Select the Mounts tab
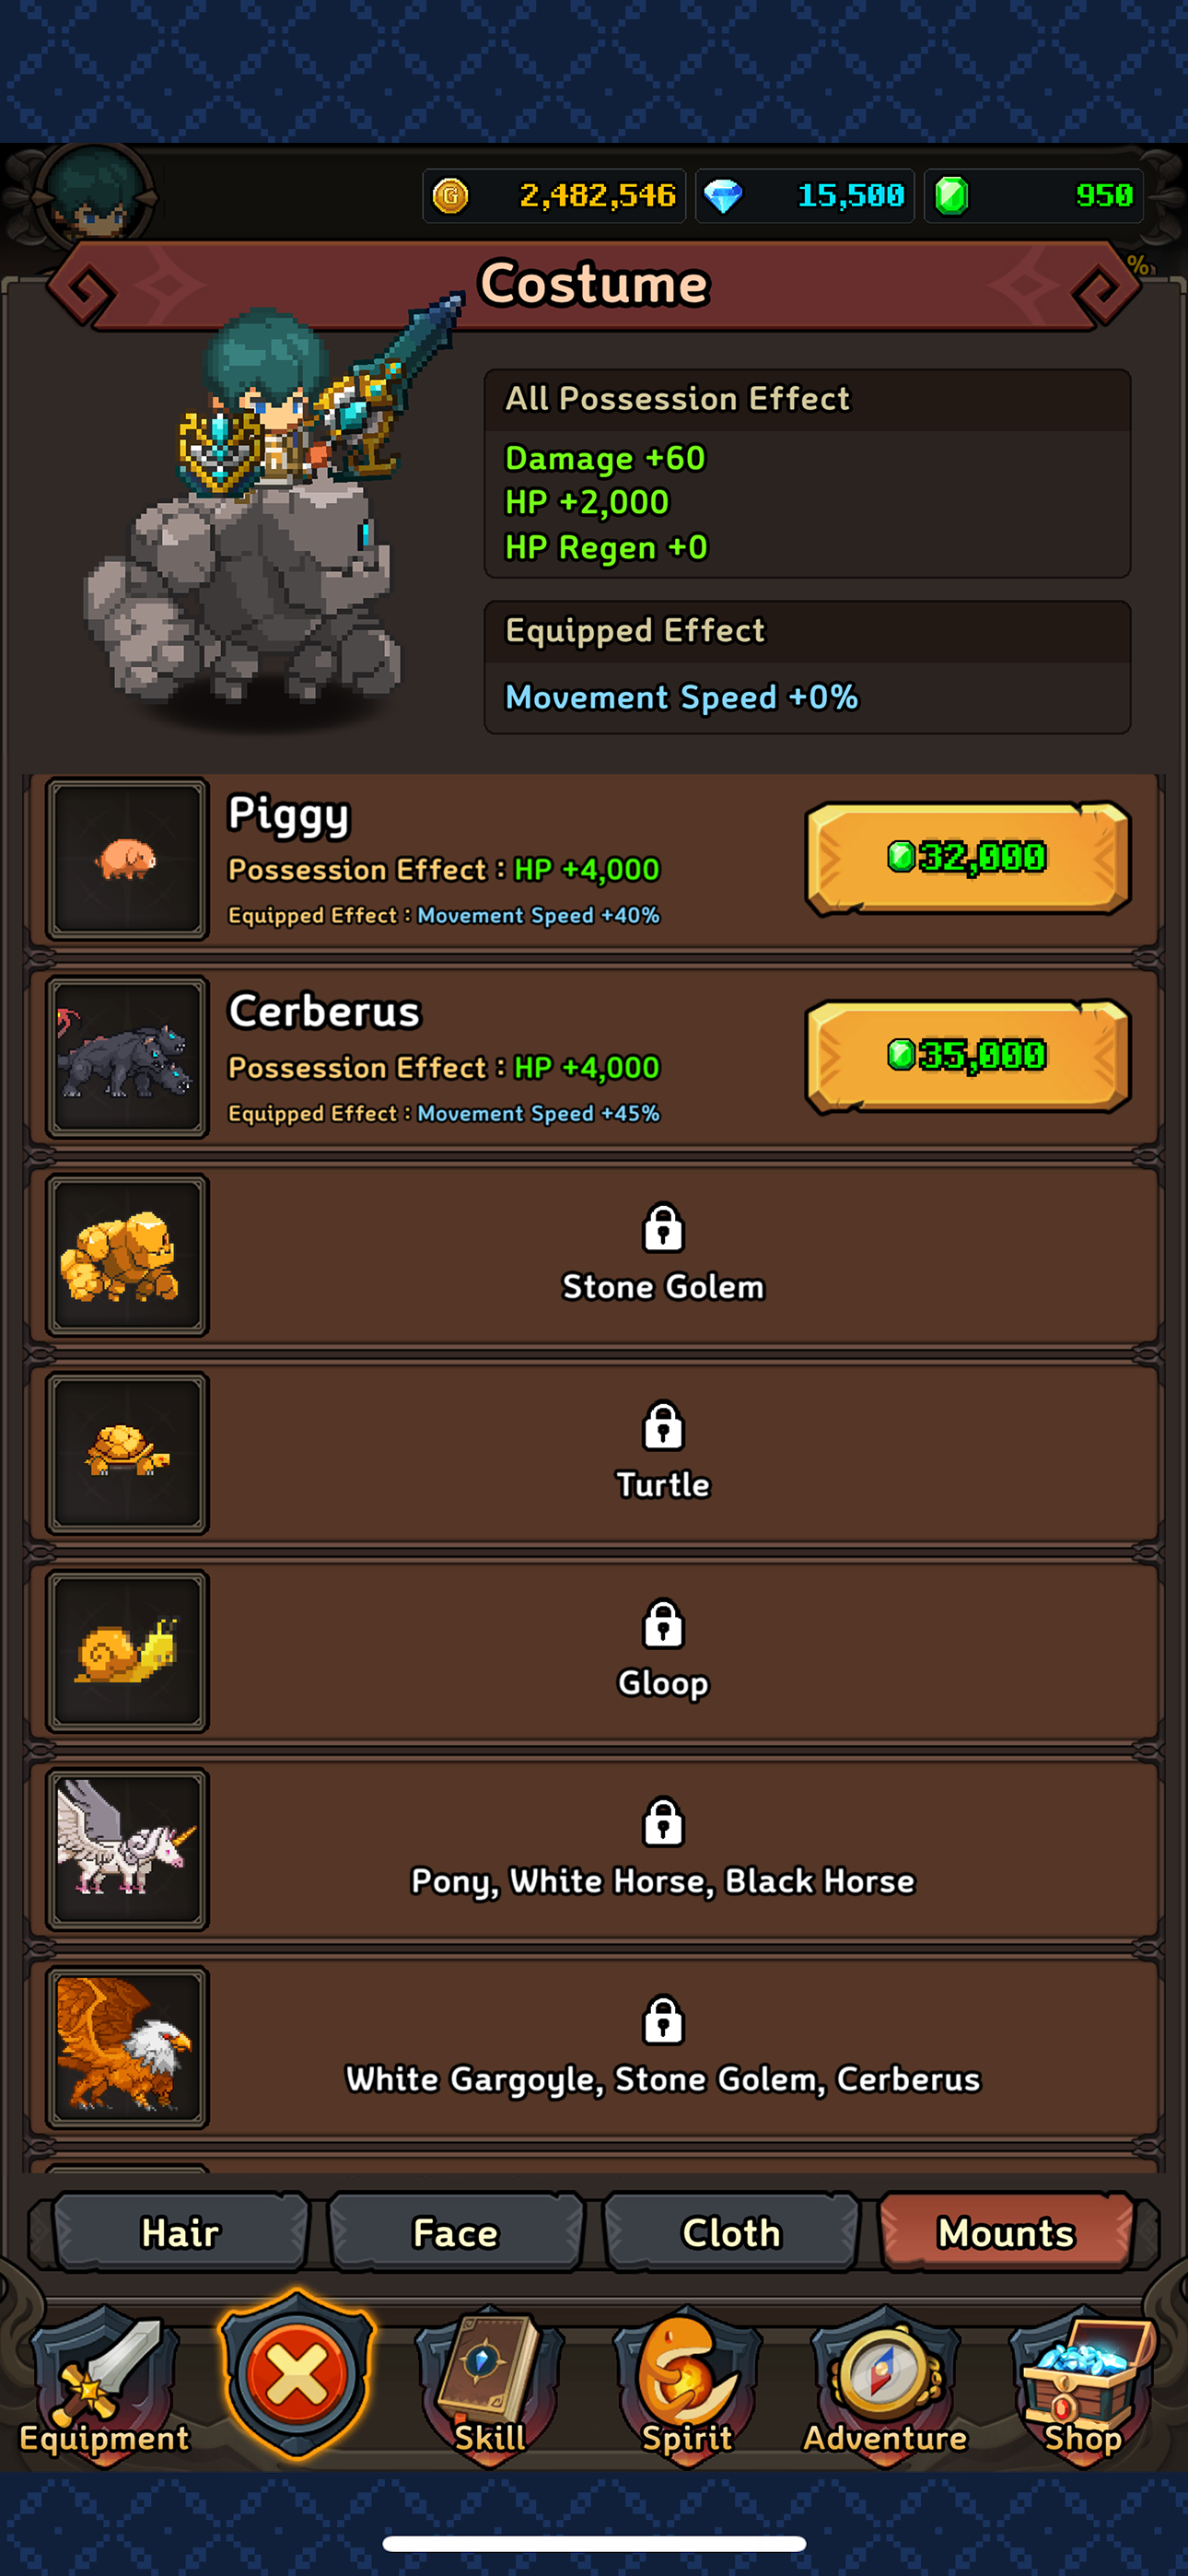Viewport: 1188px width, 2576px height. pyautogui.click(x=1006, y=2232)
